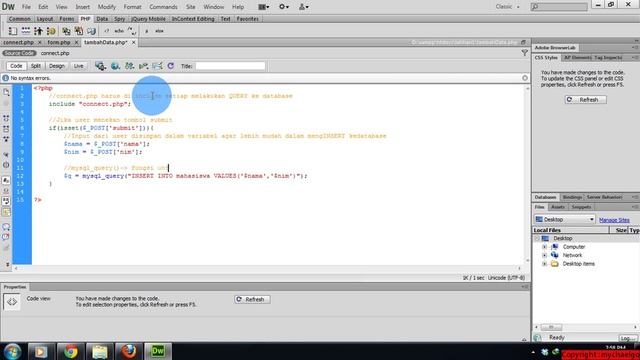
Task: Click the Files panel horizontal scrollbar
Action: (586, 327)
